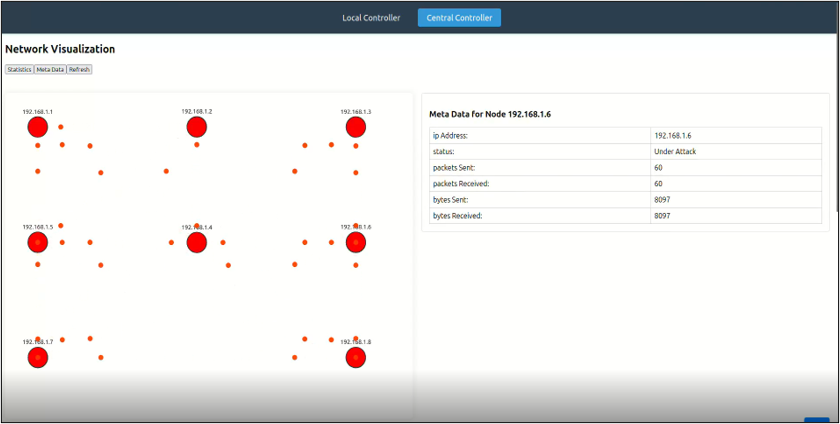Viewport: 840px width, 424px height.
Task: Select node 192.168.1.8 circle
Action: [356, 358]
